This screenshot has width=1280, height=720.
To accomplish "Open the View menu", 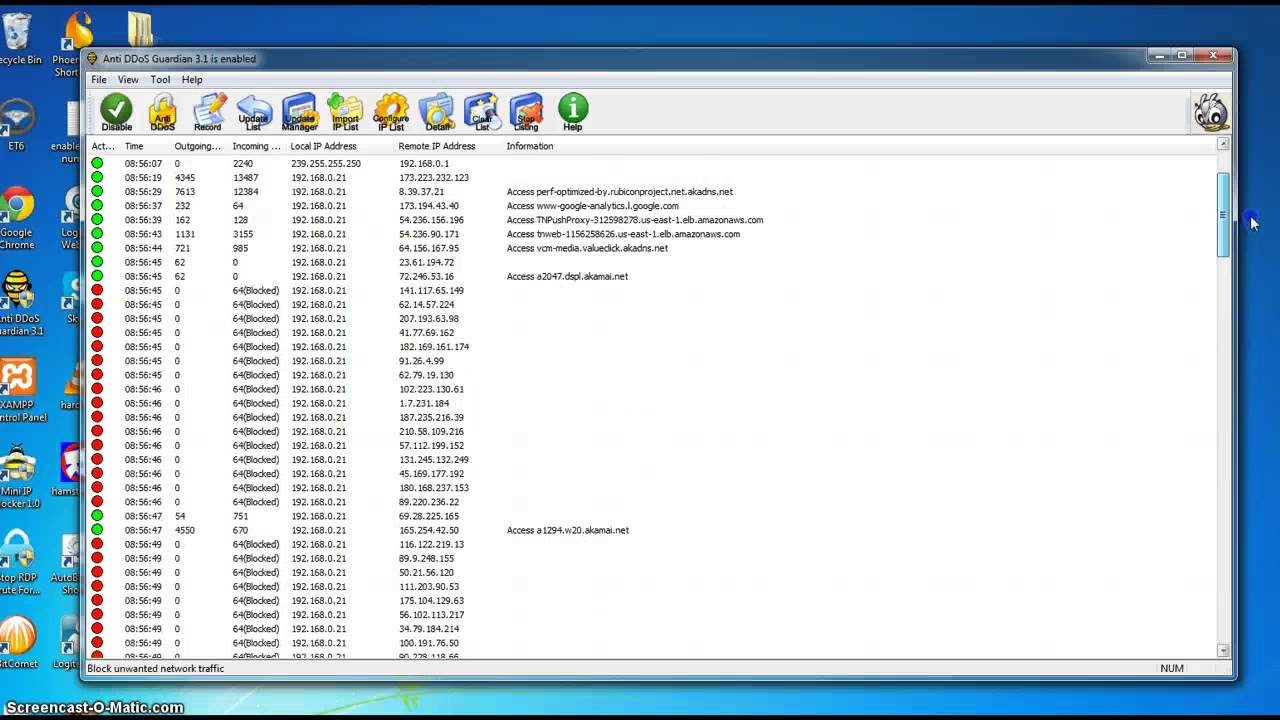I will (x=128, y=80).
